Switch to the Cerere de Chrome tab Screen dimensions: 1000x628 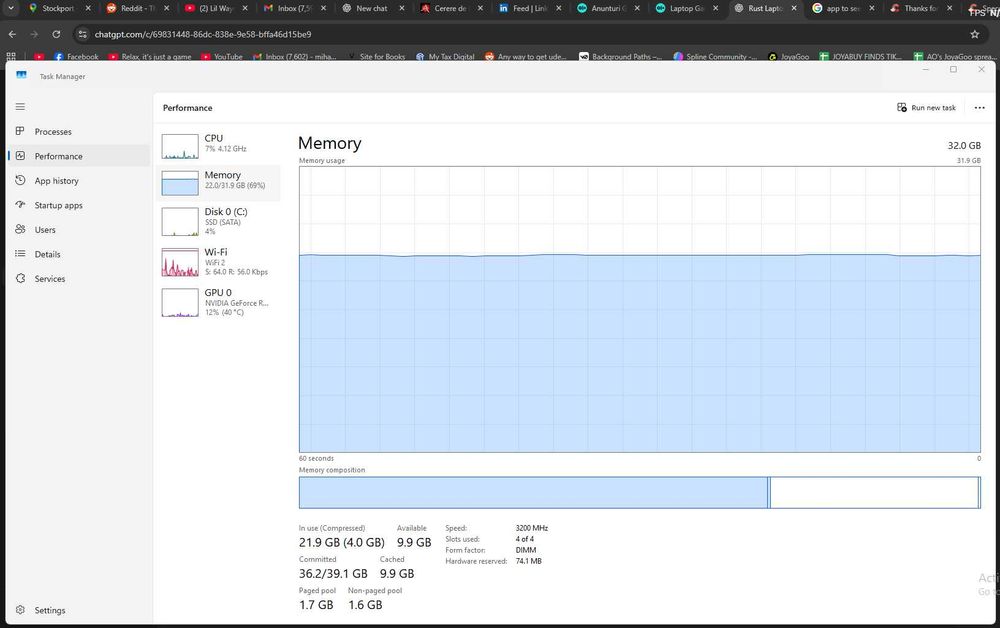pyautogui.click(x=453, y=8)
